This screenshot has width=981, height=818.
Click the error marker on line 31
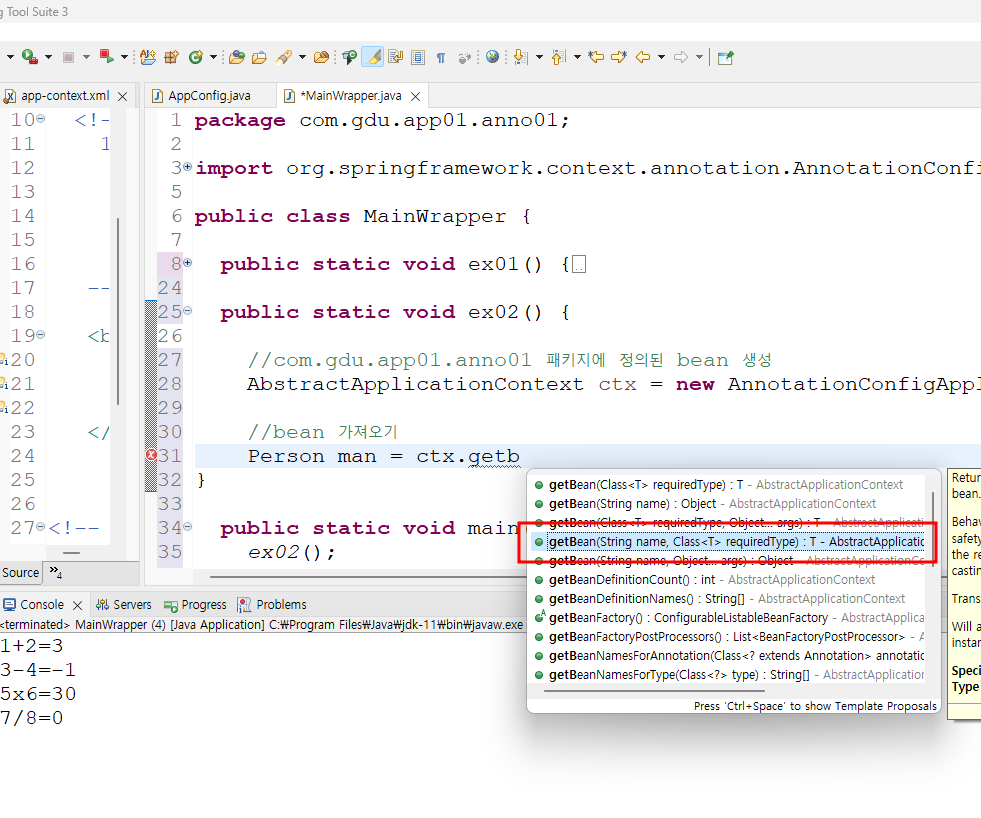[x=151, y=455]
